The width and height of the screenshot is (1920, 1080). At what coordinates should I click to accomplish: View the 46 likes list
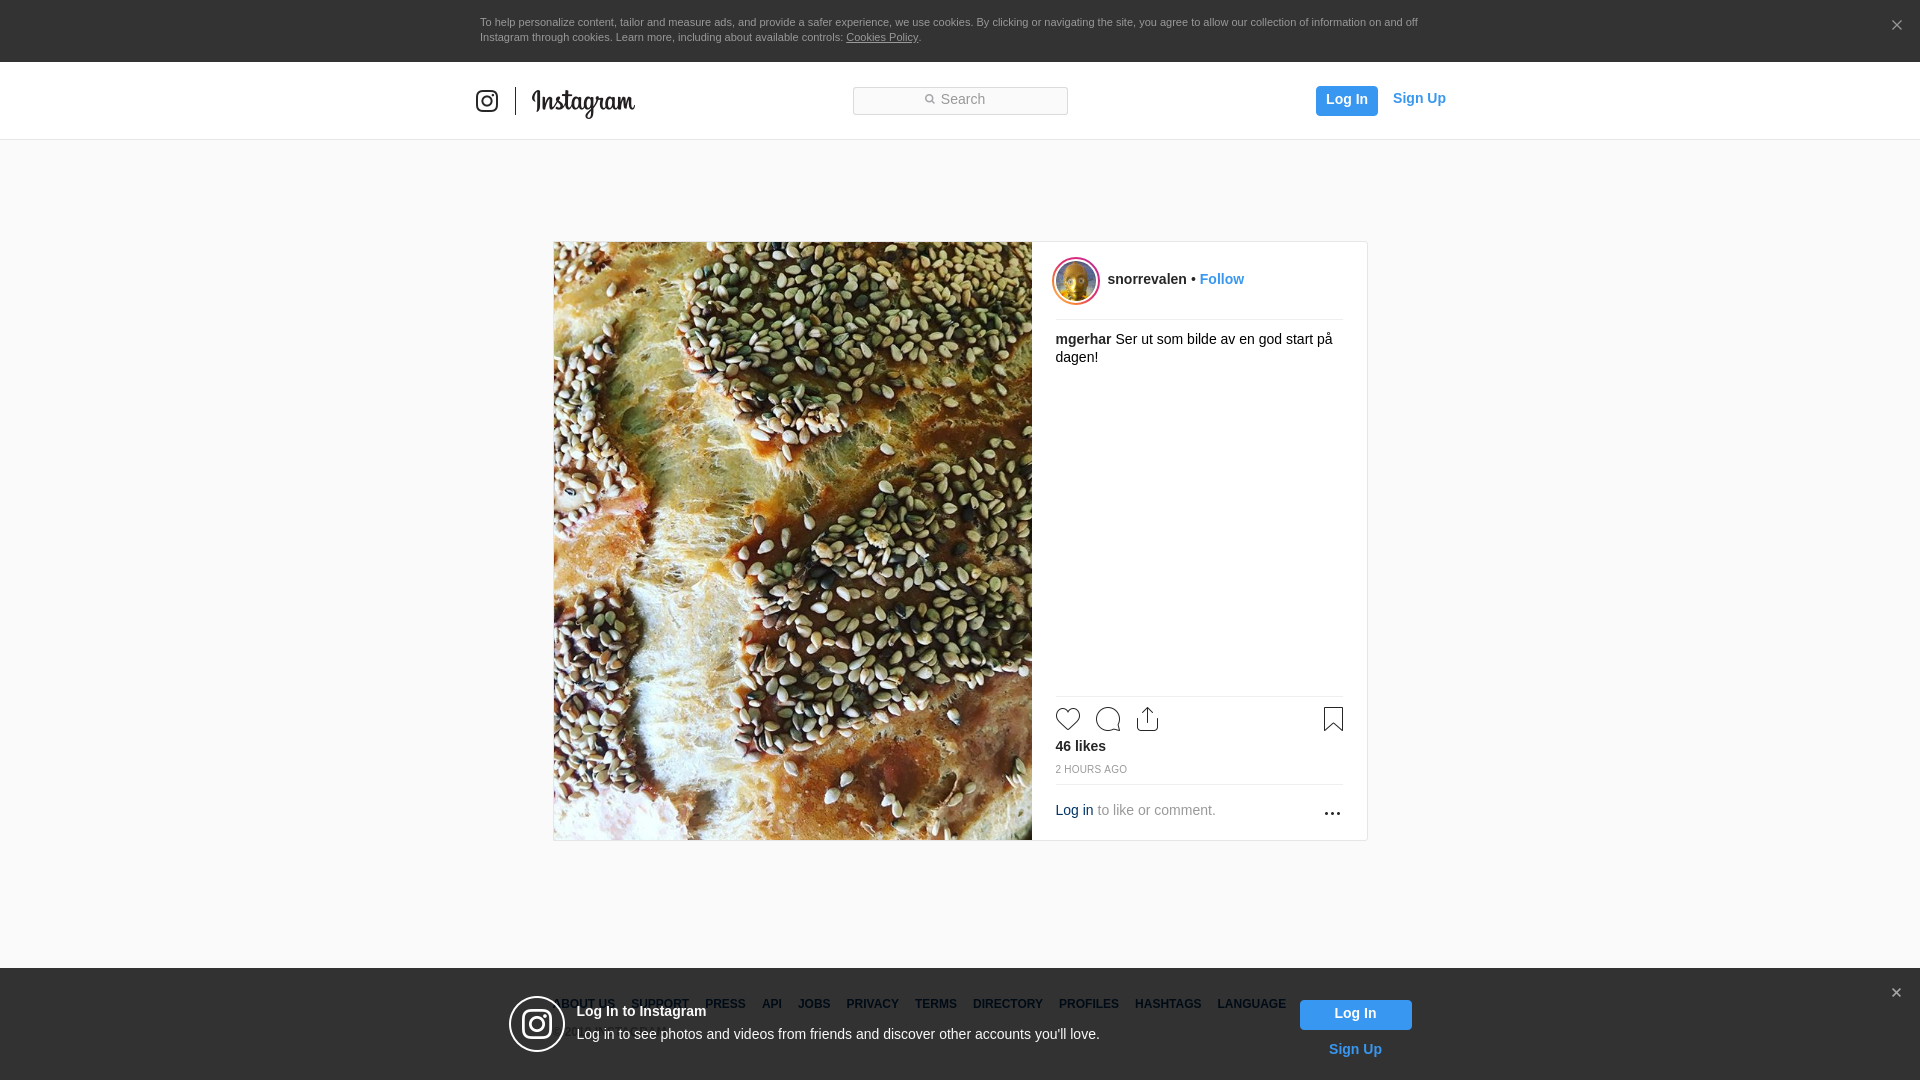pyautogui.click(x=1081, y=746)
